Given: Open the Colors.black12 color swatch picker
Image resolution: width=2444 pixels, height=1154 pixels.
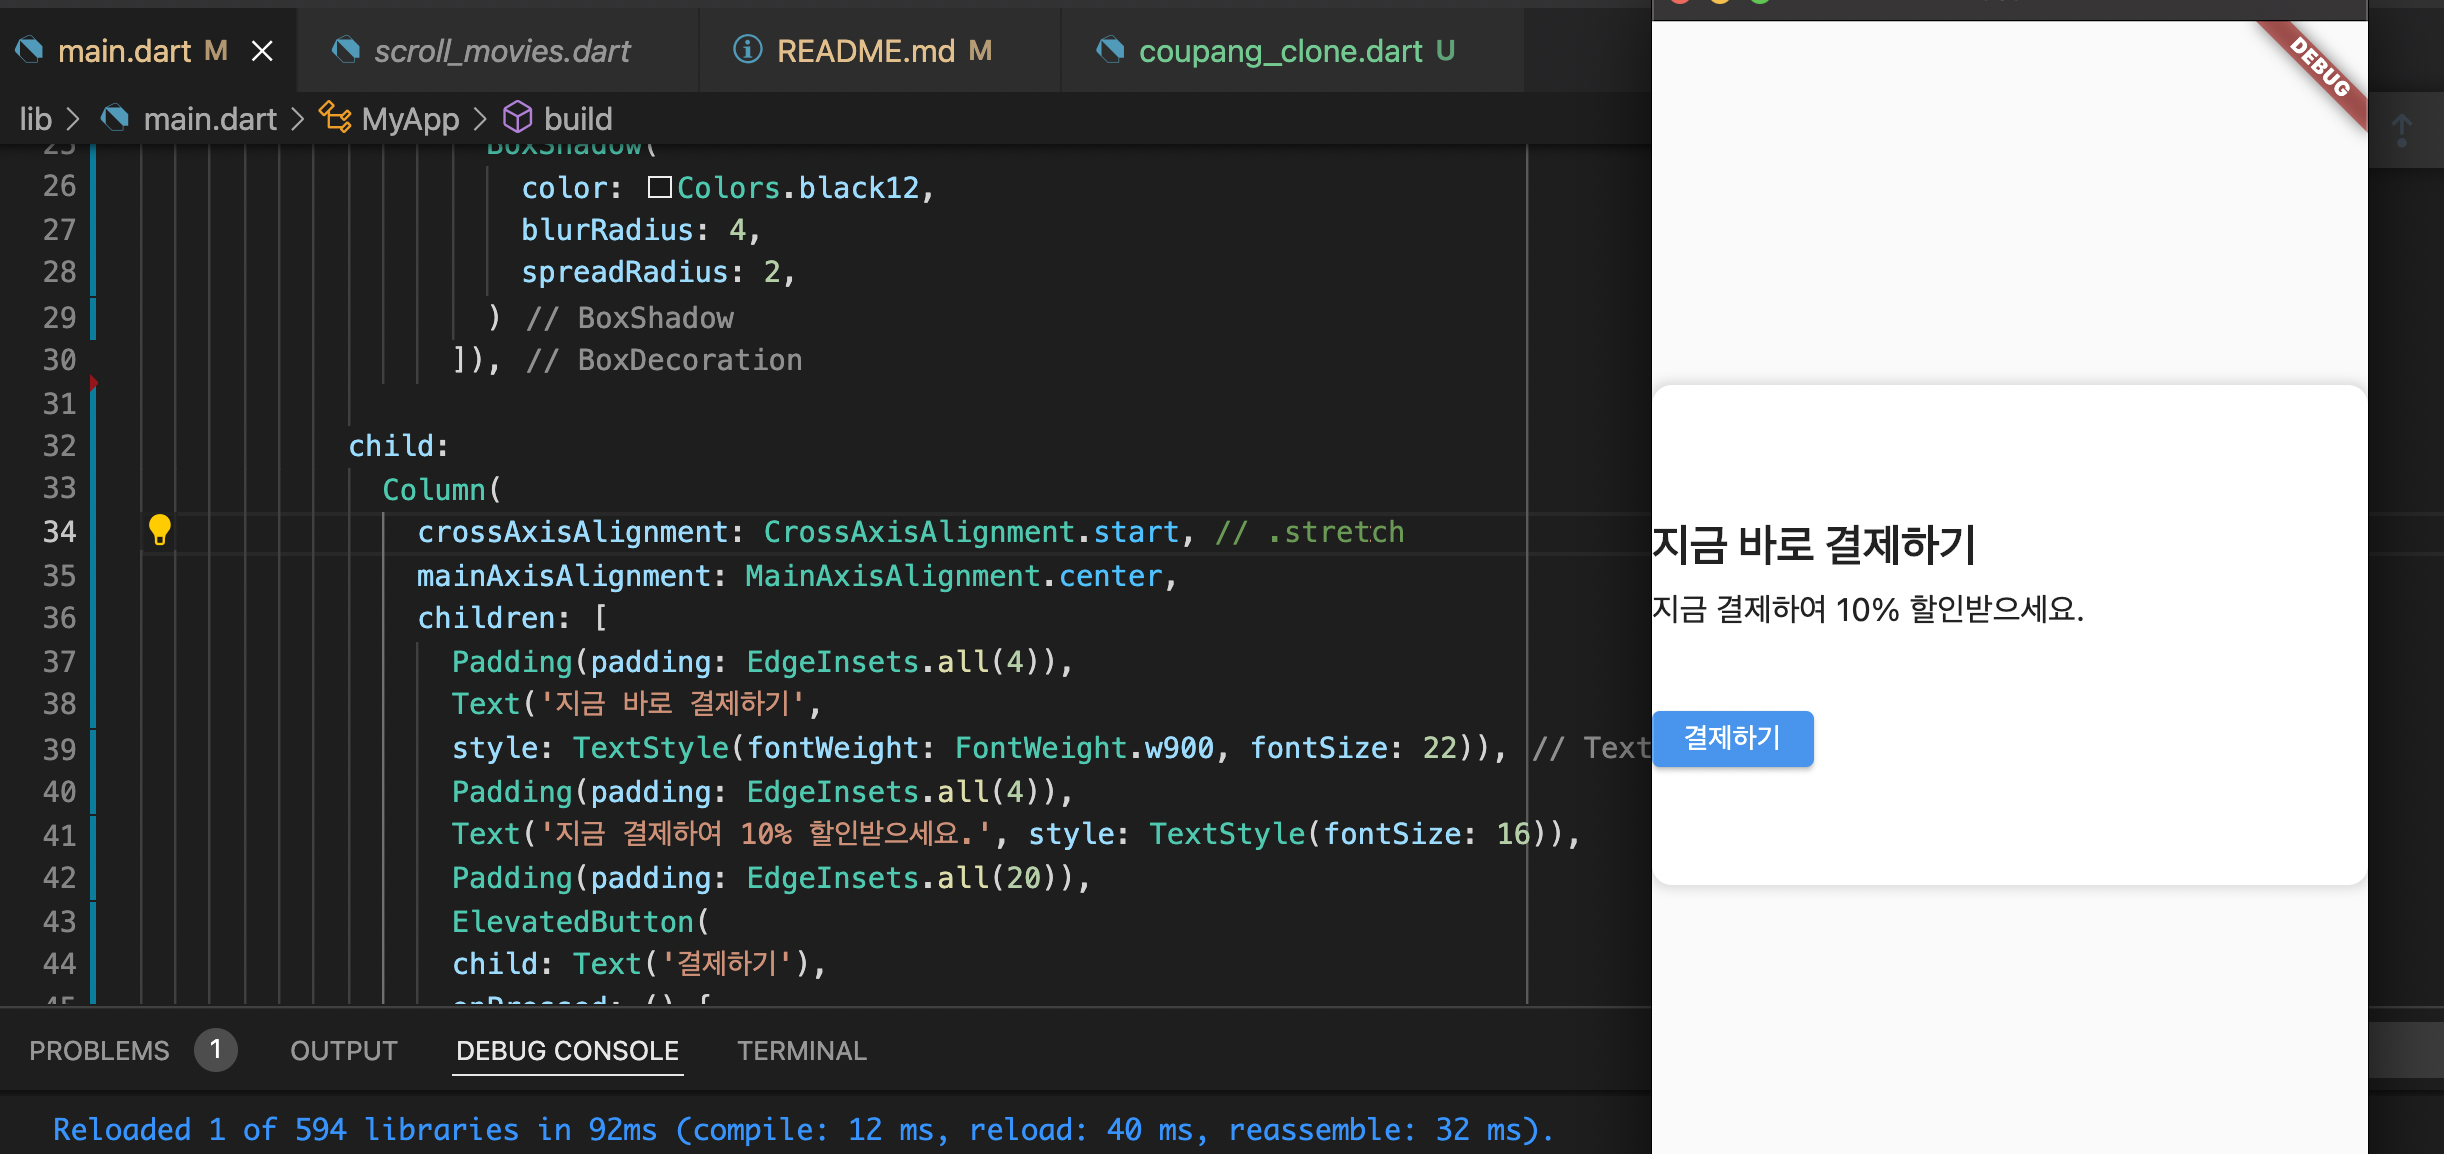Looking at the screenshot, I should coord(659,188).
